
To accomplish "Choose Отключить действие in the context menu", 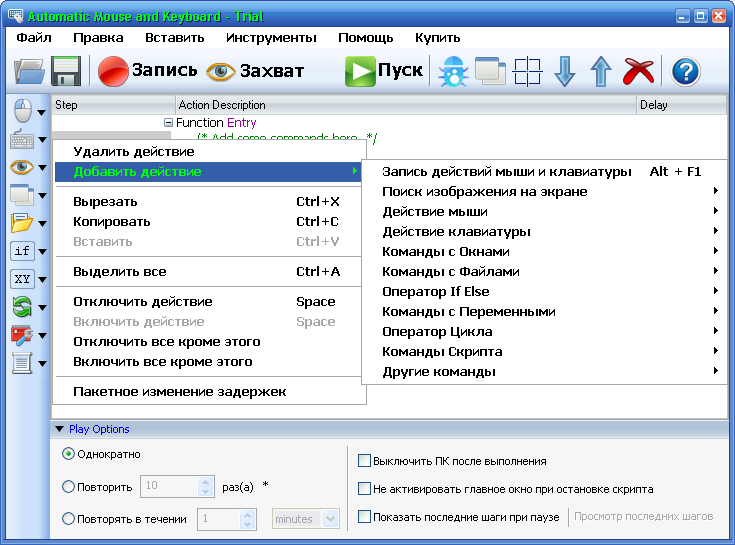I will point(208,301).
